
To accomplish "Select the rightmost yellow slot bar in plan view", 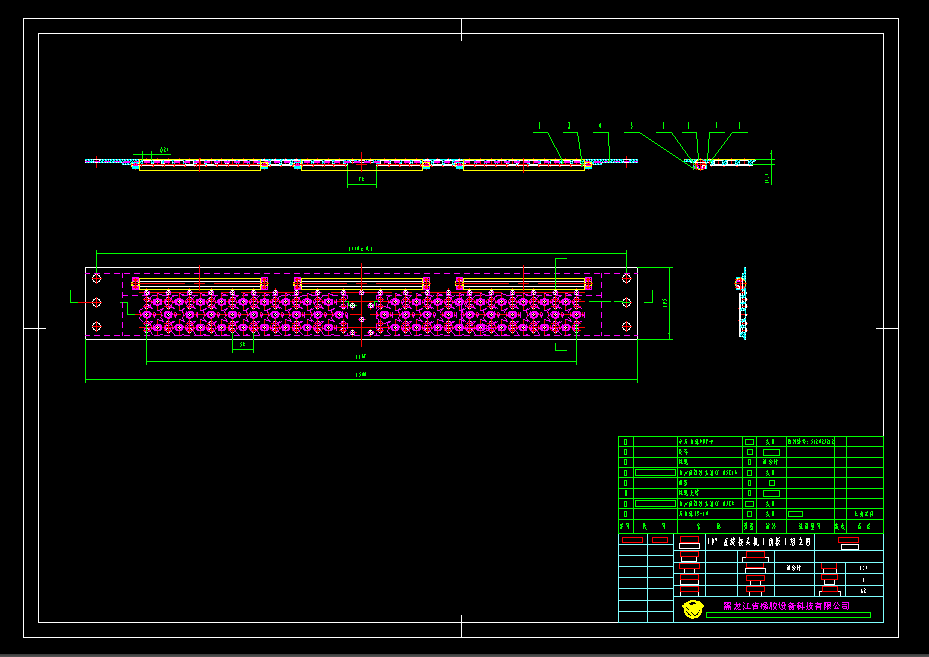I will [x=524, y=284].
